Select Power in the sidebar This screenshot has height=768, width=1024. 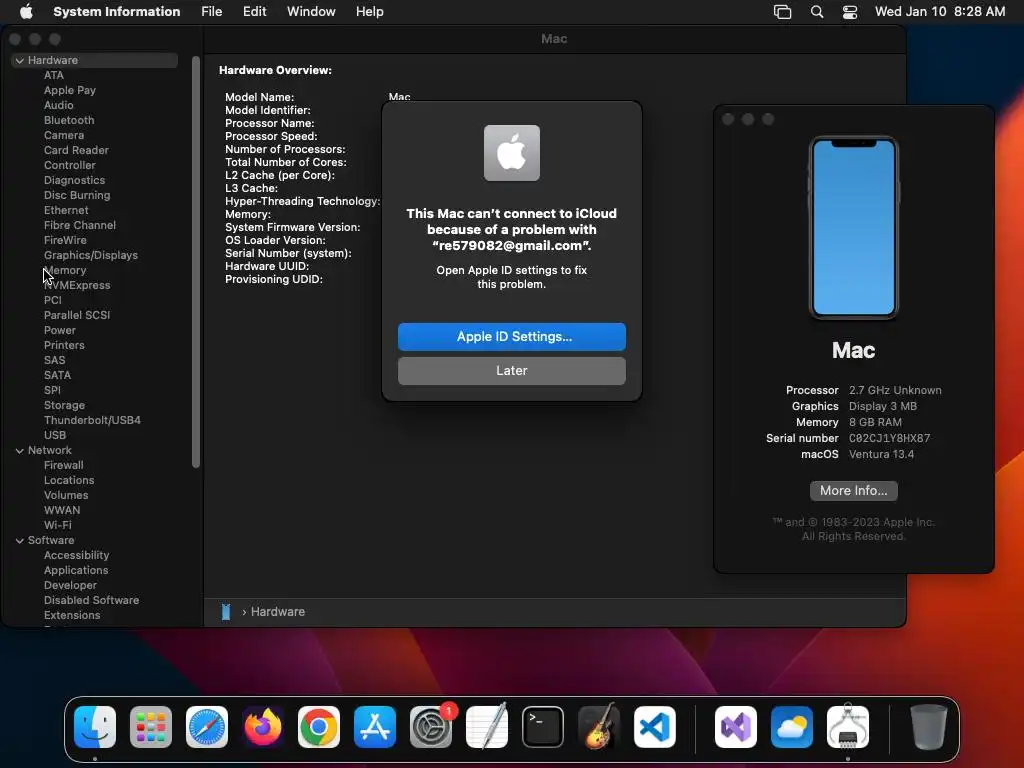[60, 330]
